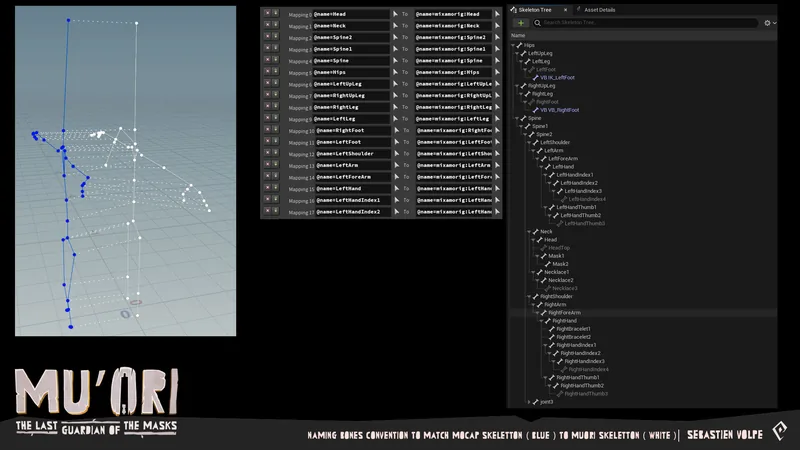Viewport: 800px width, 450px height.
Task: Remove Mapping 13 with its X icon
Action: 267,164
